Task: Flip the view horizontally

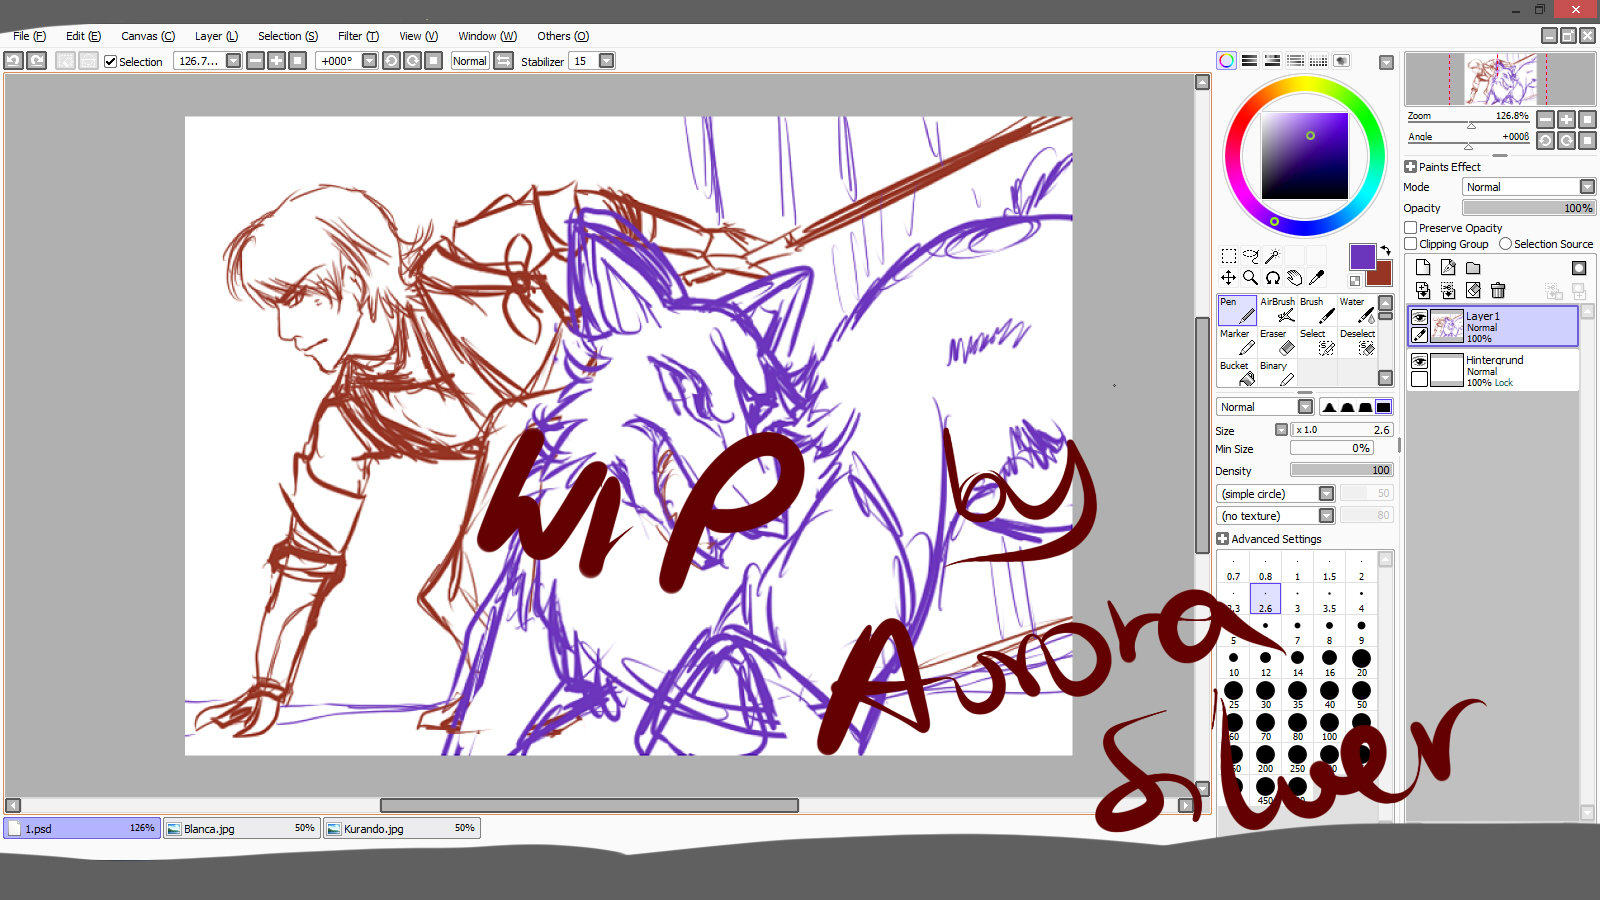Action: tap(504, 61)
